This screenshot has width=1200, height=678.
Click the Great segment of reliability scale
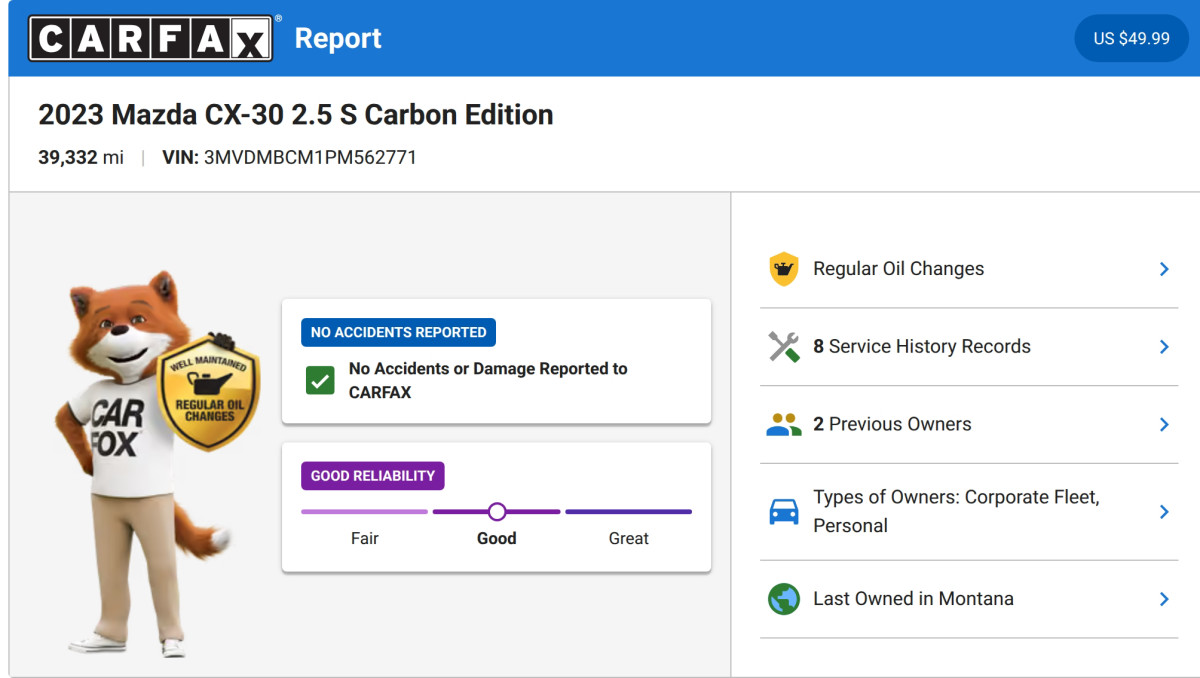pyautogui.click(x=629, y=512)
